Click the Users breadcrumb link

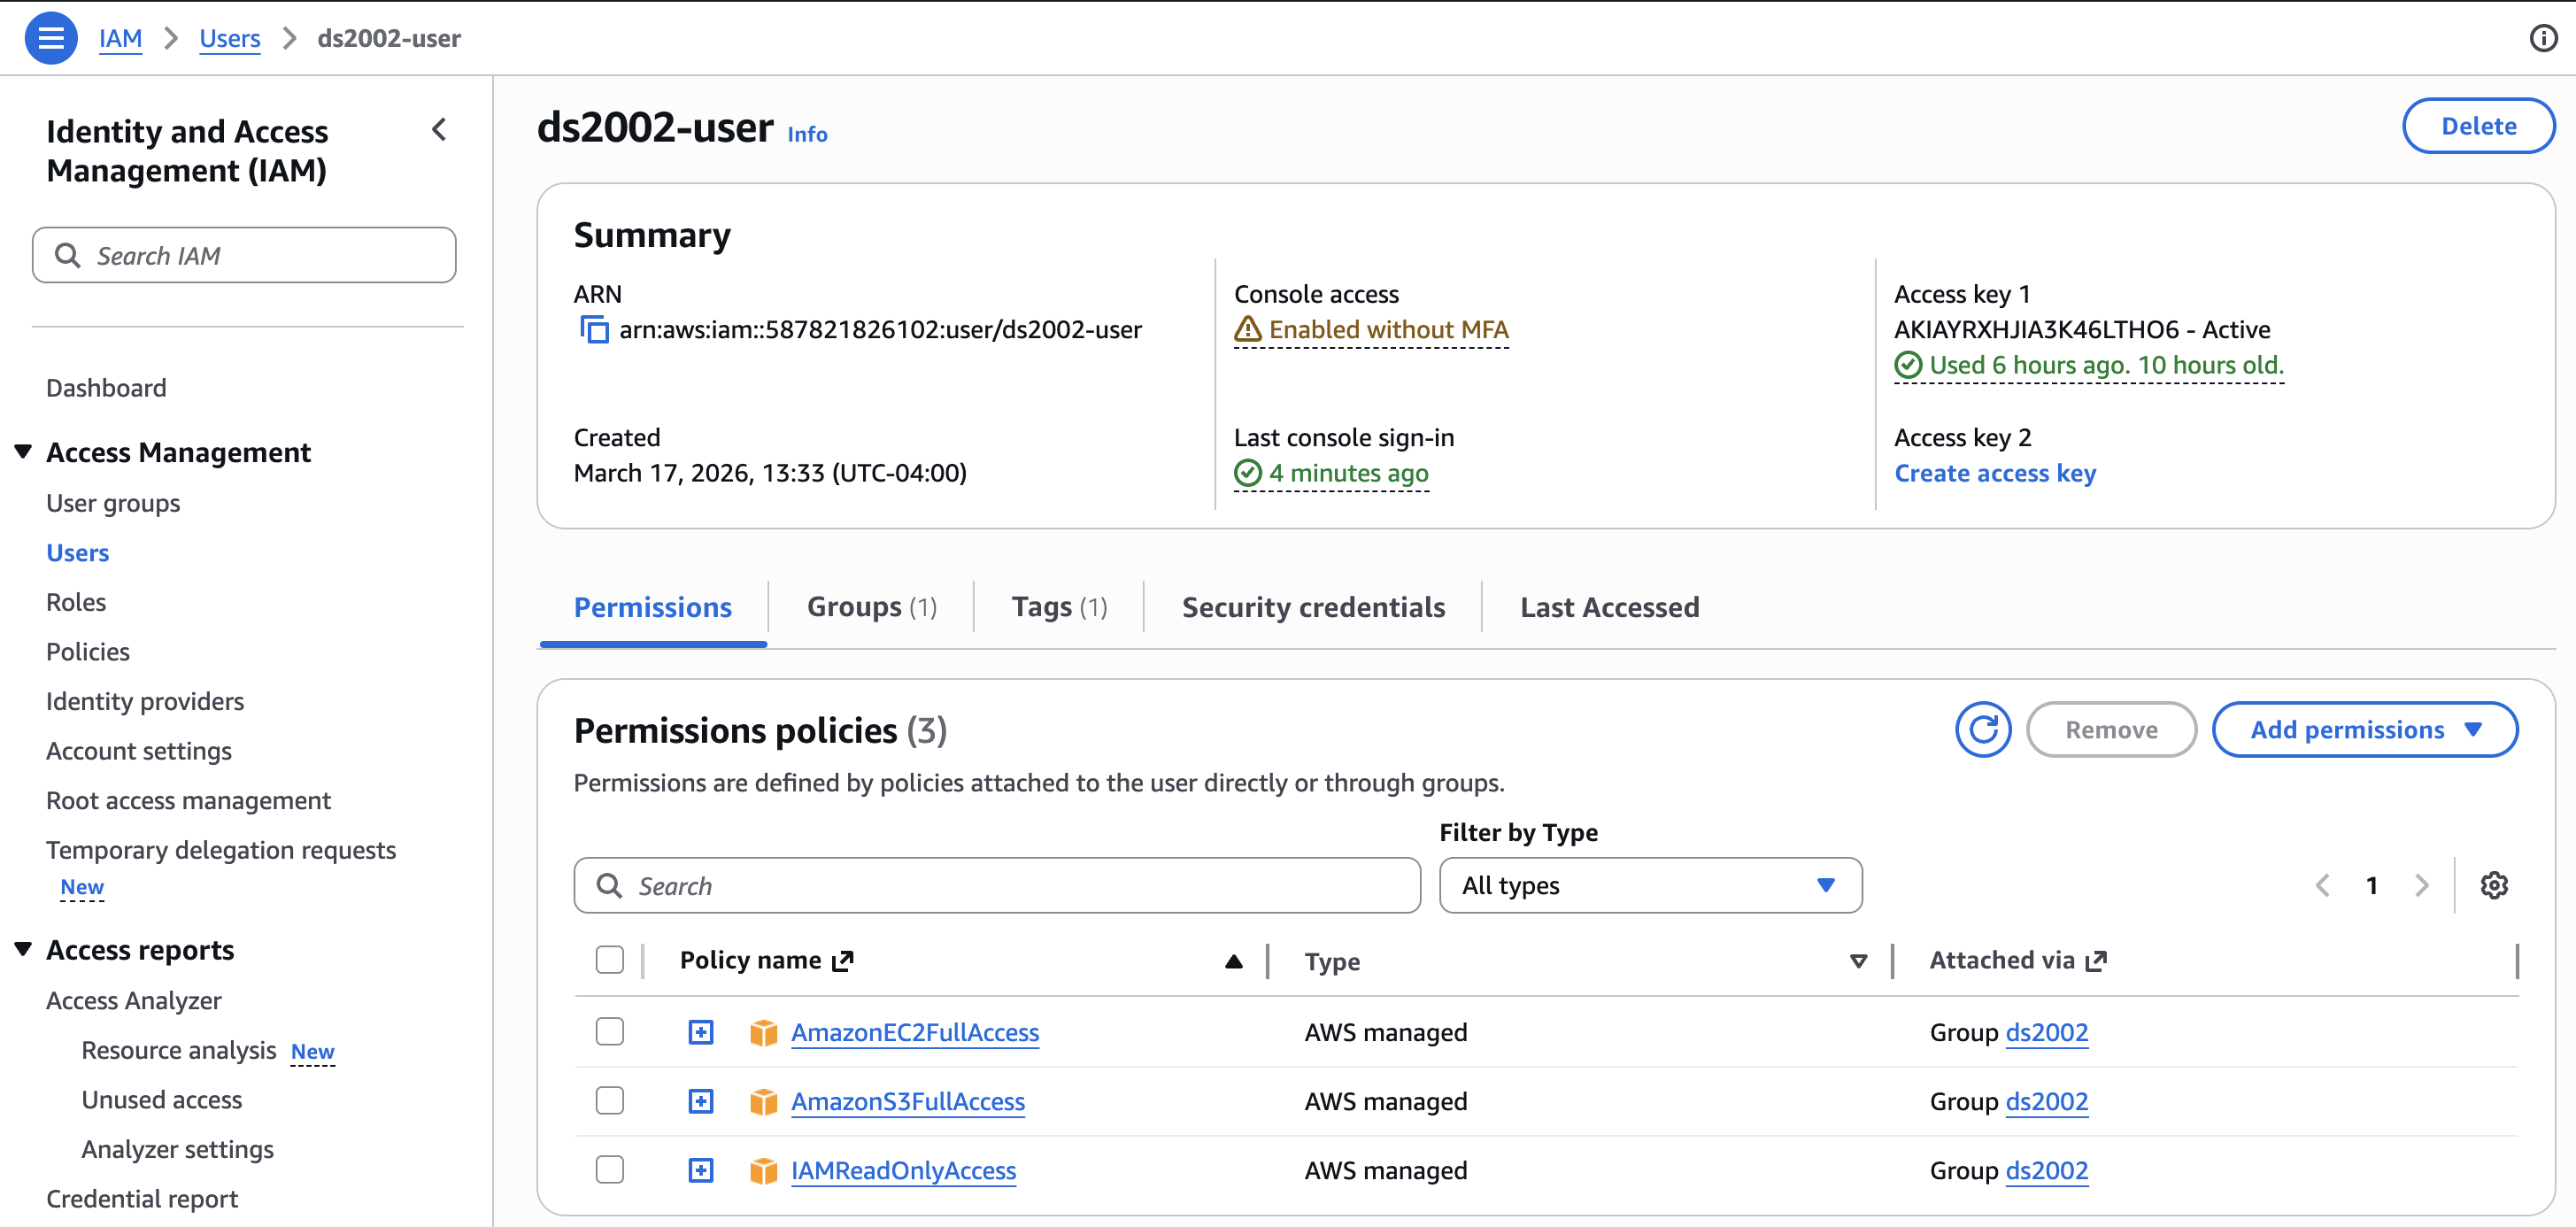coord(230,38)
